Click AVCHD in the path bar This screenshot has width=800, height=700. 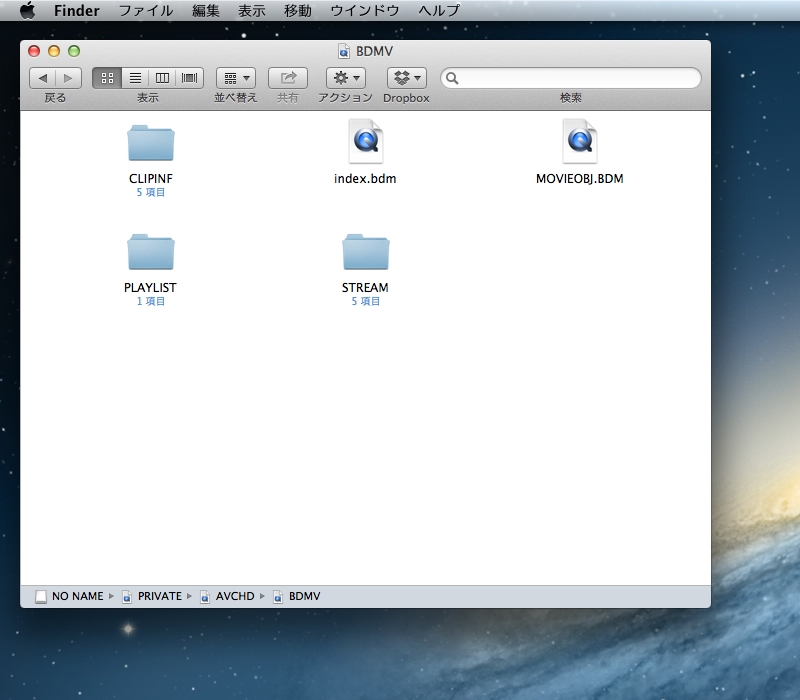coord(235,596)
